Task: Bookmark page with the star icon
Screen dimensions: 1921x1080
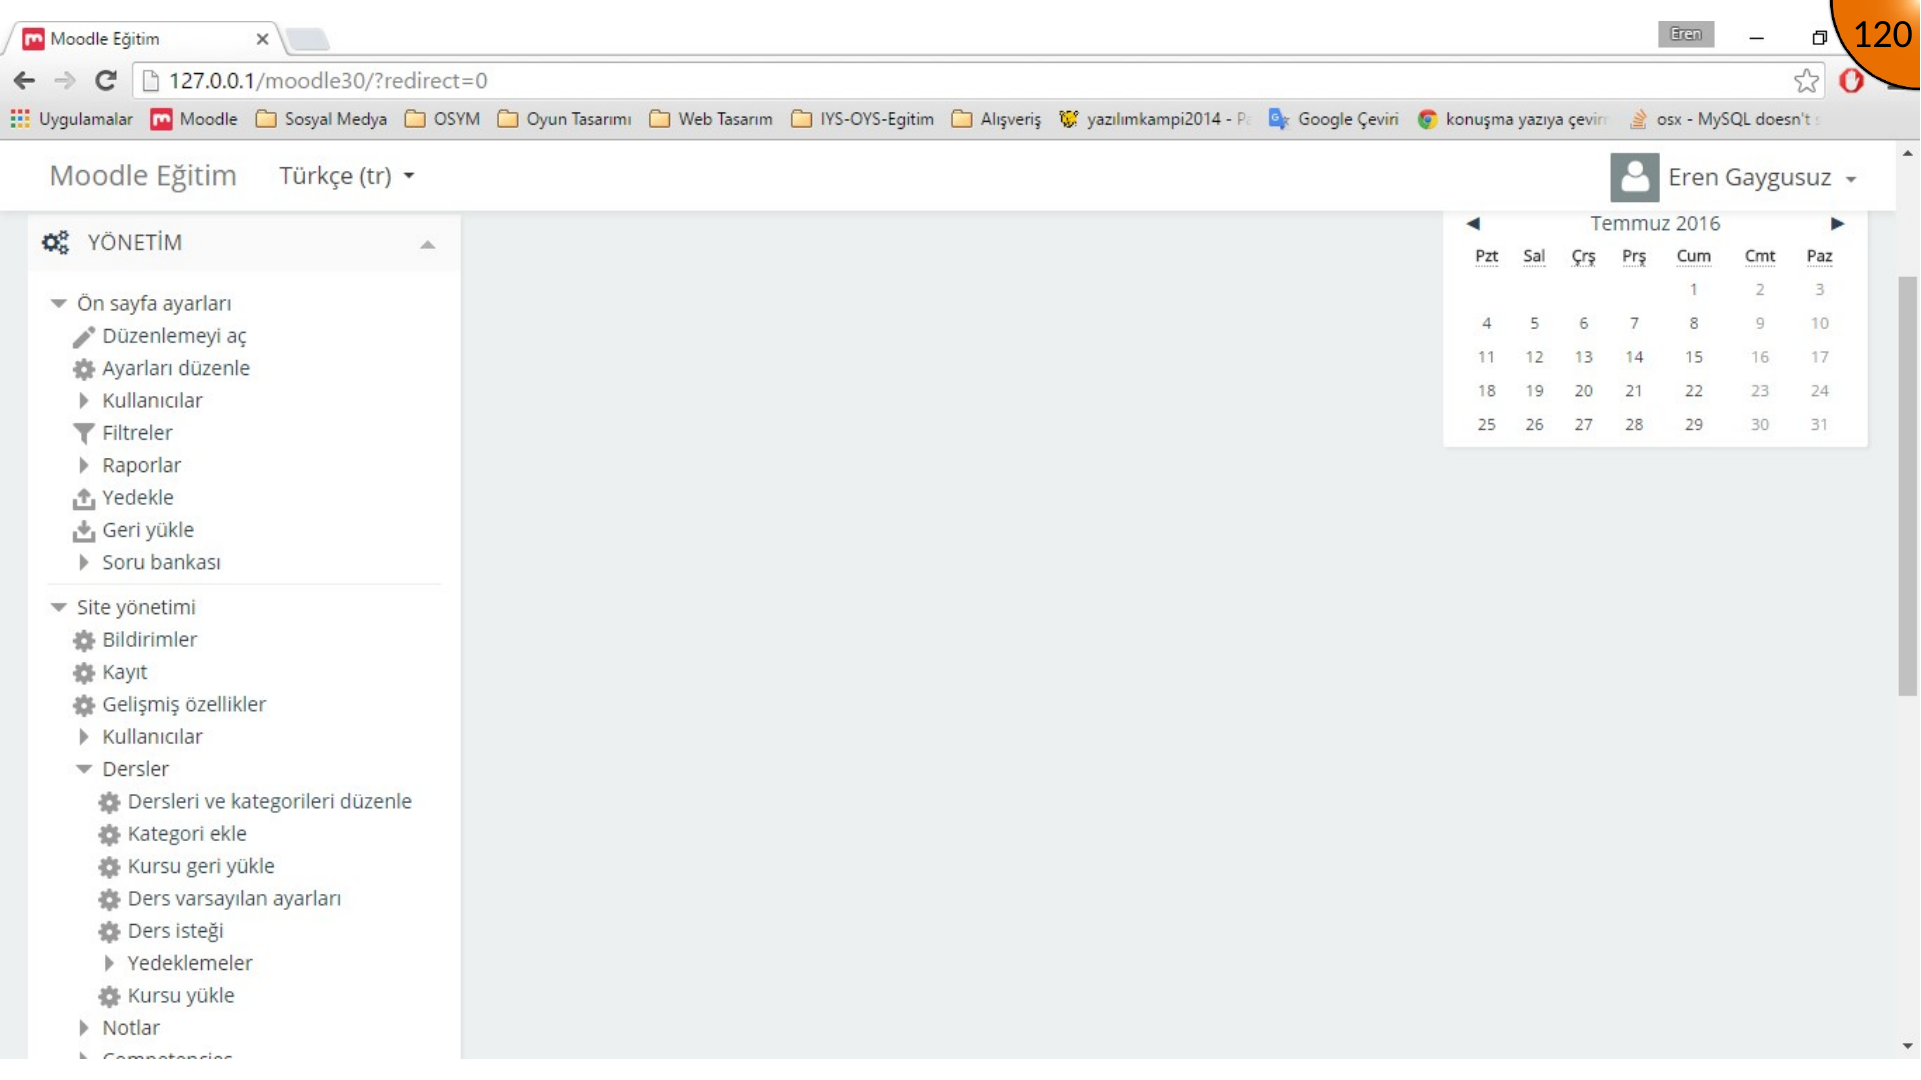Action: click(1806, 80)
